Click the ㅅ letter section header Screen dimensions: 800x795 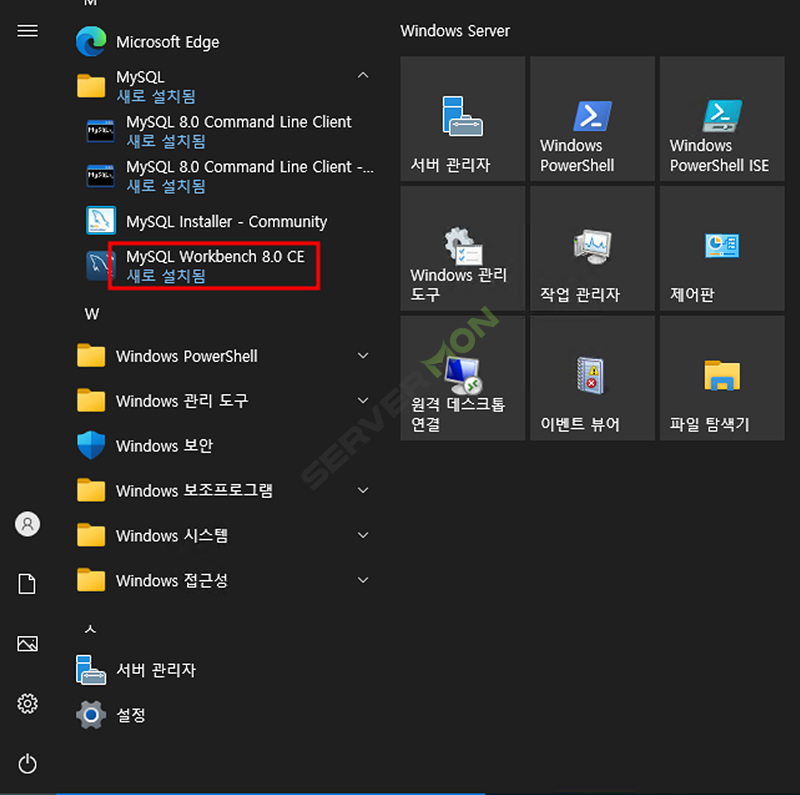click(x=90, y=629)
